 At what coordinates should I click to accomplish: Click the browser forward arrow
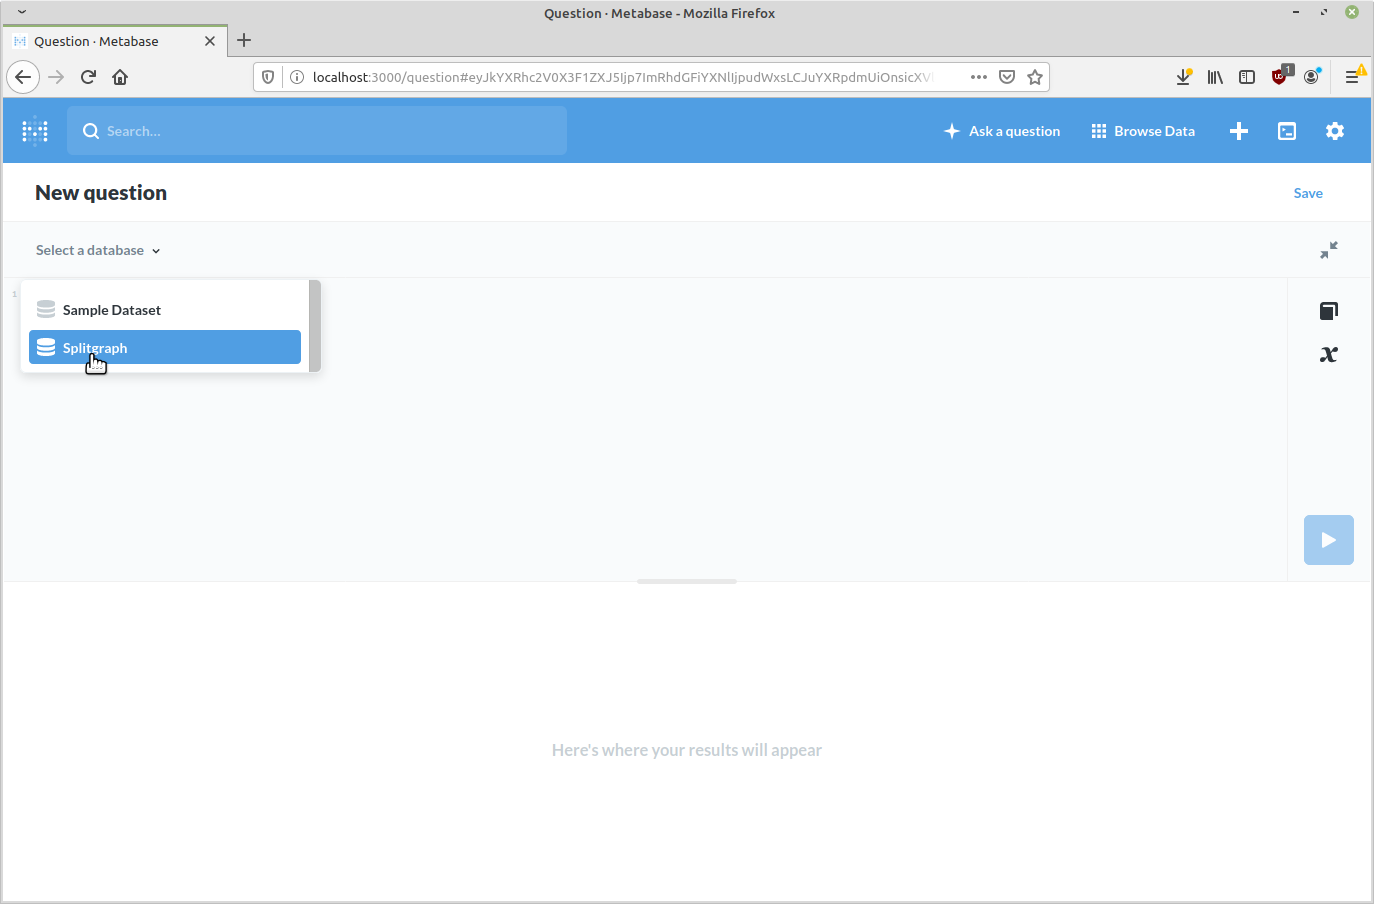coord(56,77)
